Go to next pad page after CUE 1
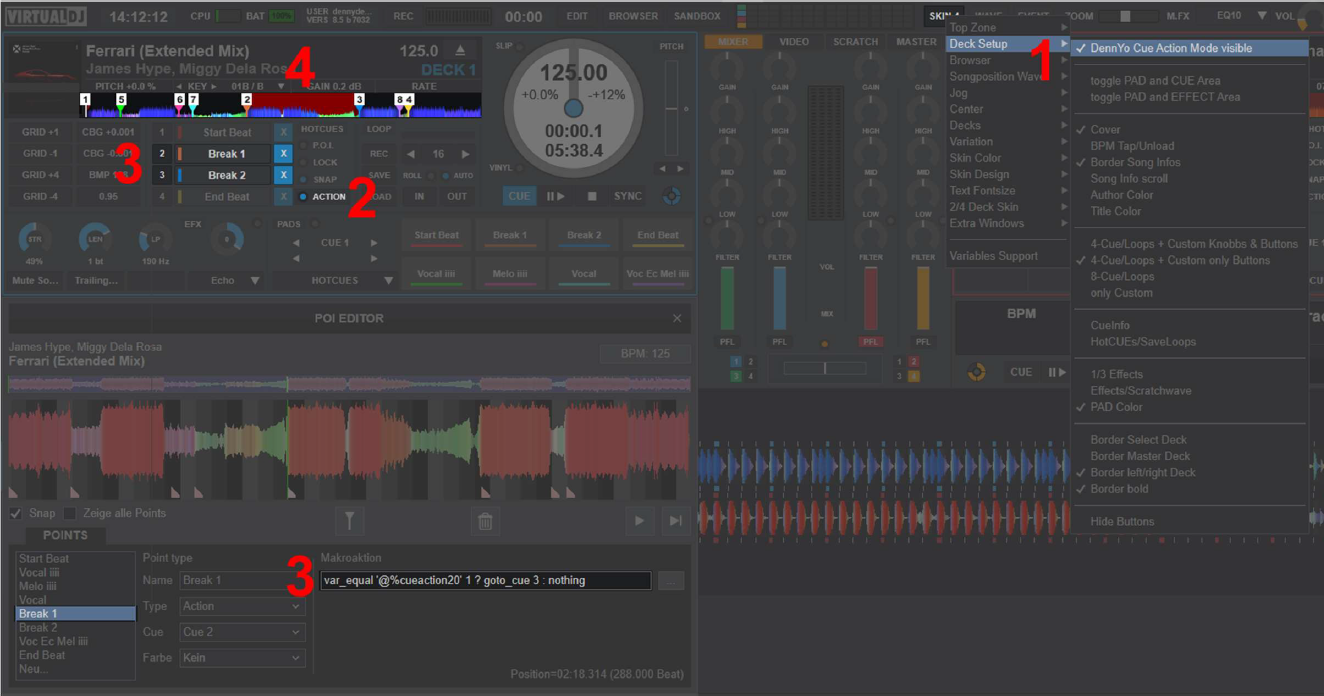 pyautogui.click(x=374, y=243)
